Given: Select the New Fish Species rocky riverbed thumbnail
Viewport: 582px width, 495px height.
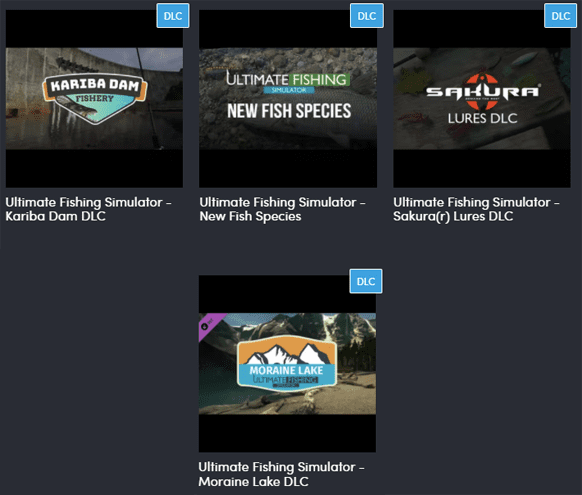Looking at the screenshot, I should [x=288, y=98].
